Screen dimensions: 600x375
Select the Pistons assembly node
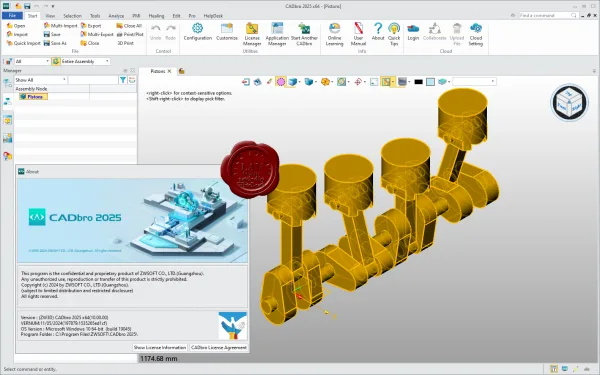35,96
